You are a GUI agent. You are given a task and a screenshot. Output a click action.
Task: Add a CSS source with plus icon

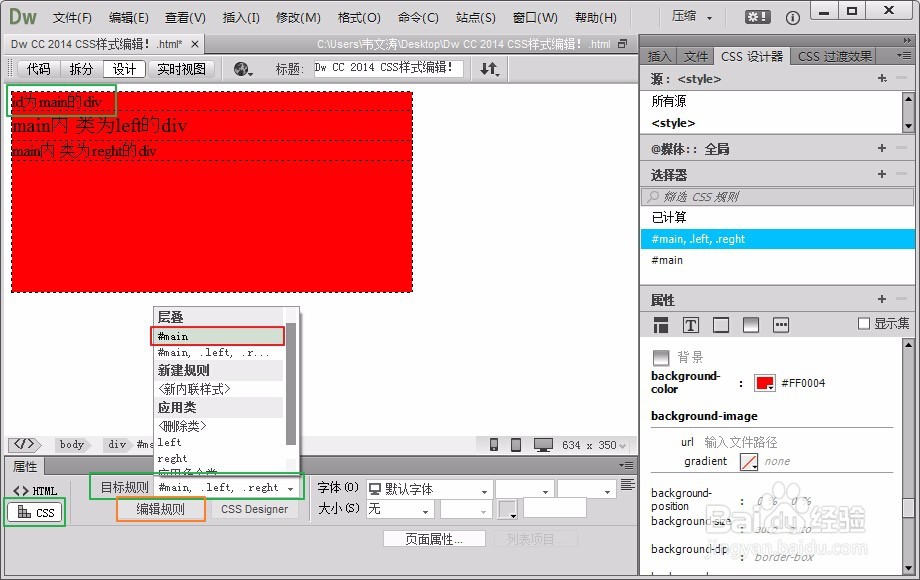tap(882, 78)
